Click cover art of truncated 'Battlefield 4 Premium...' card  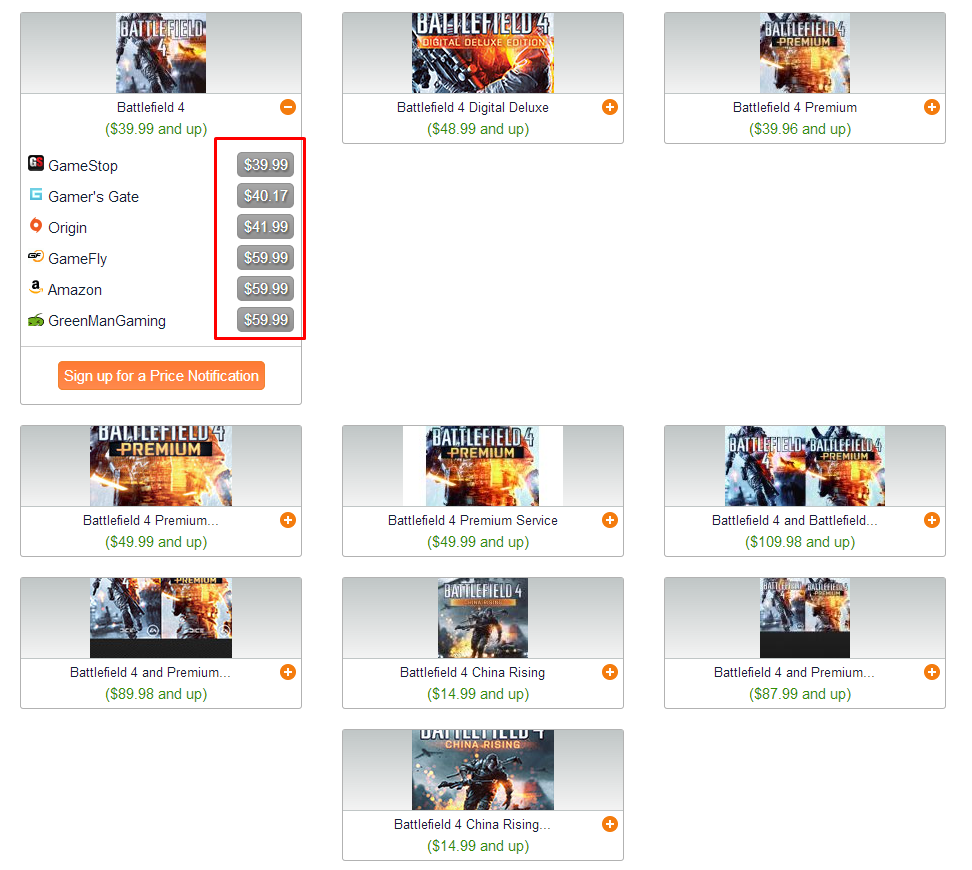click(x=161, y=466)
